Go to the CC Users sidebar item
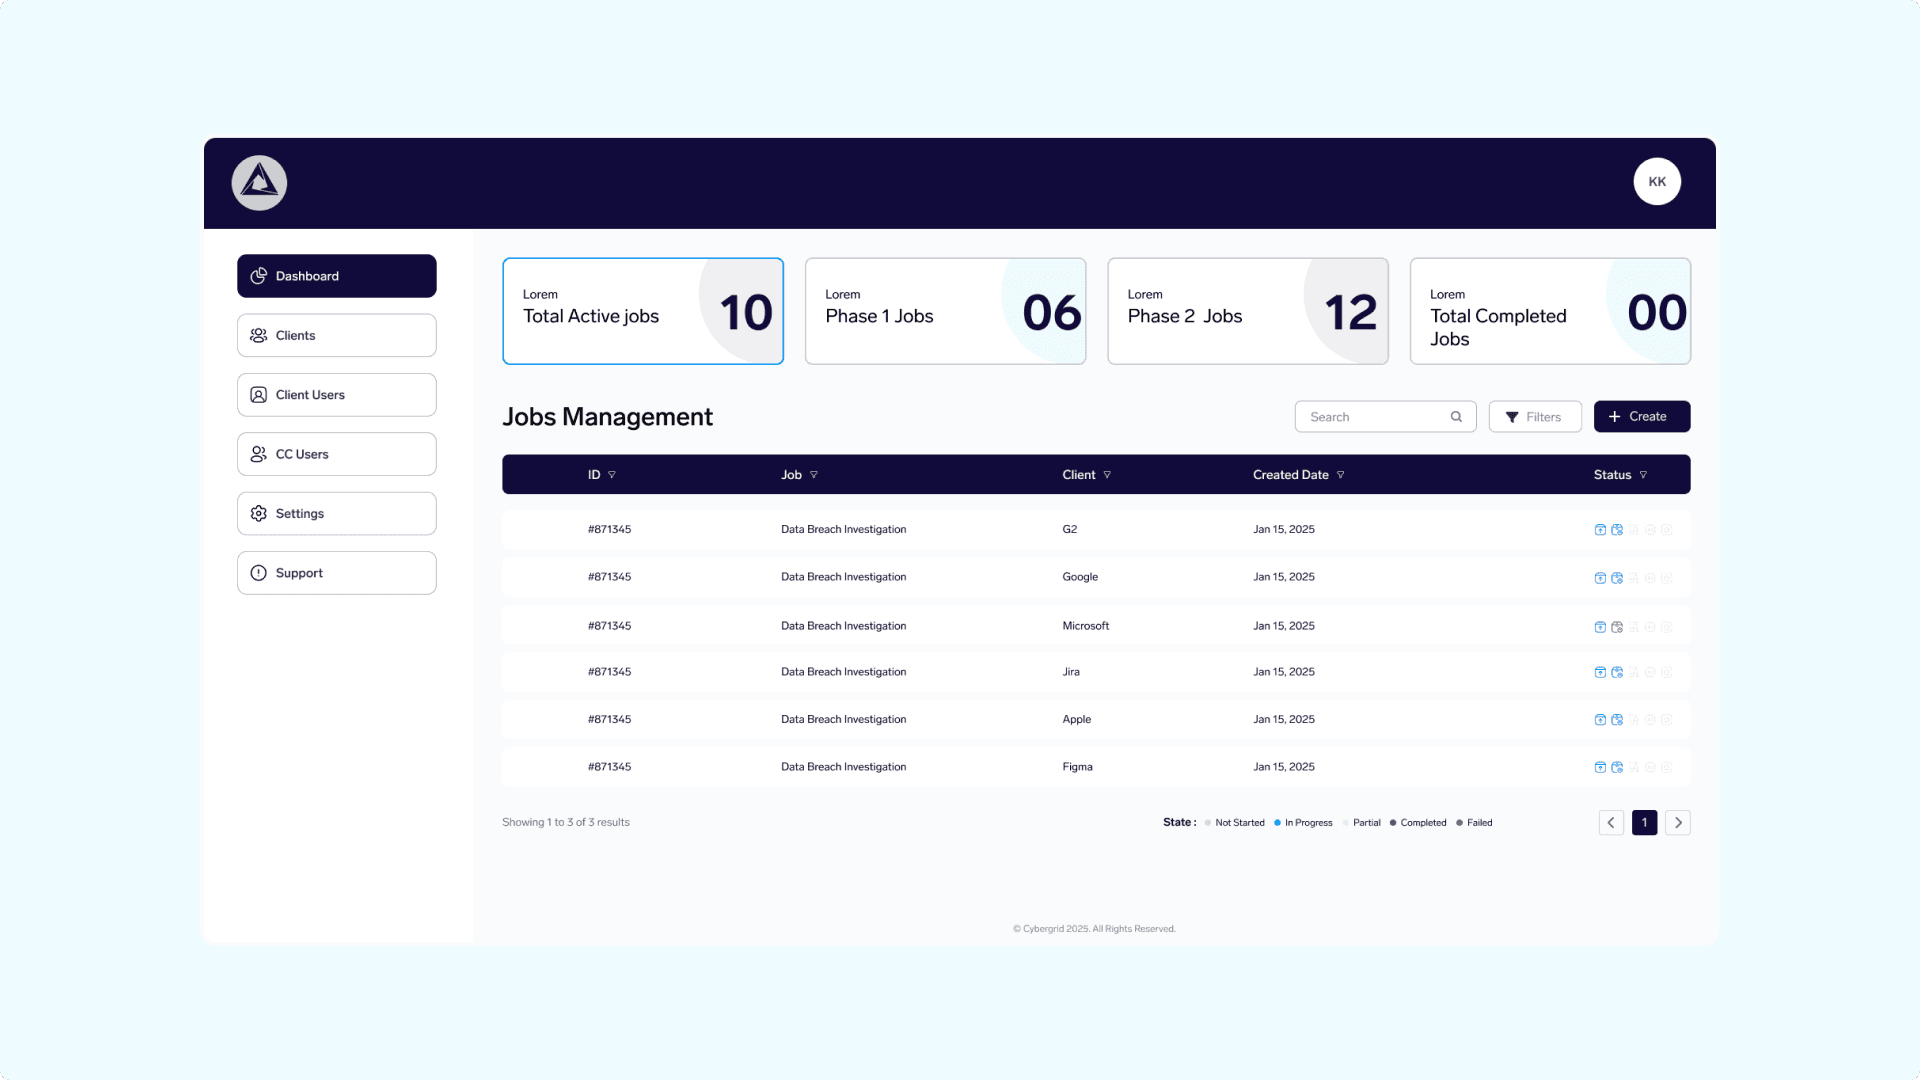Viewport: 1920px width, 1080px height. 336,454
